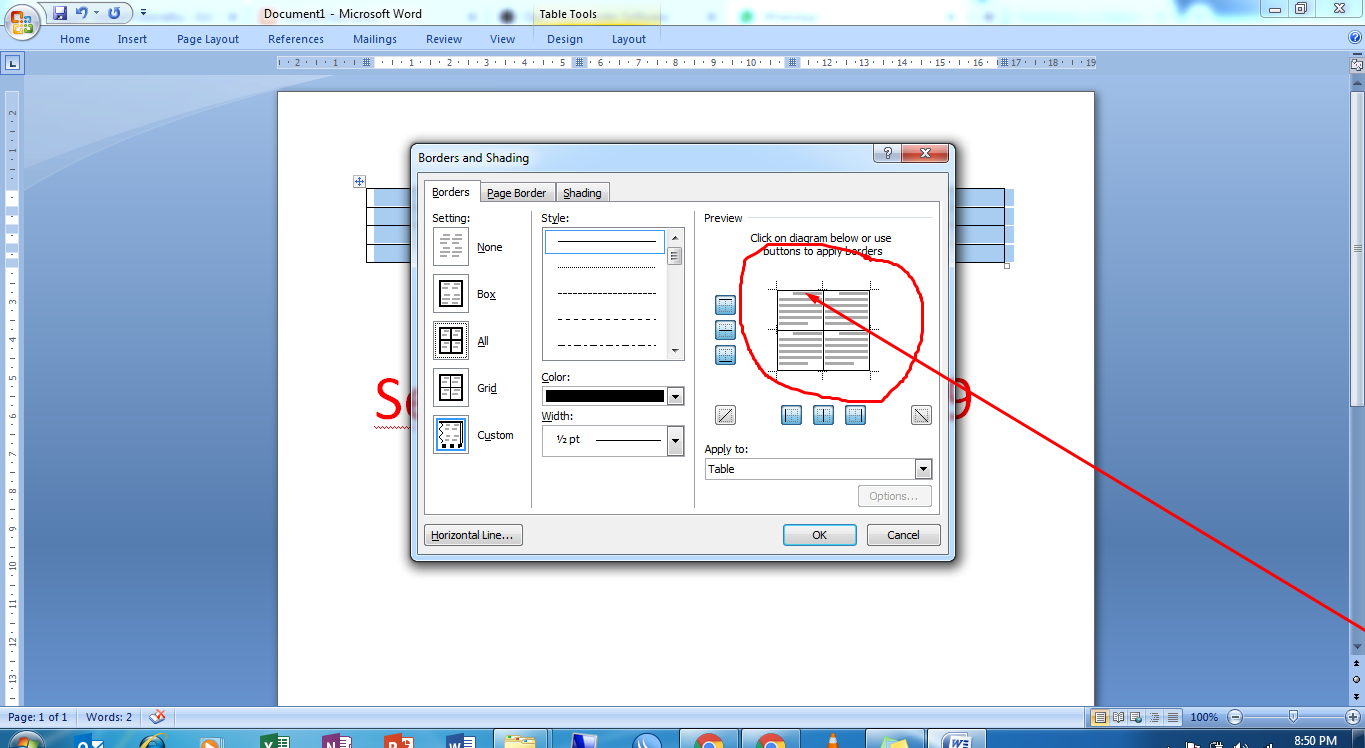Open the Apply to dropdown

pos(923,469)
